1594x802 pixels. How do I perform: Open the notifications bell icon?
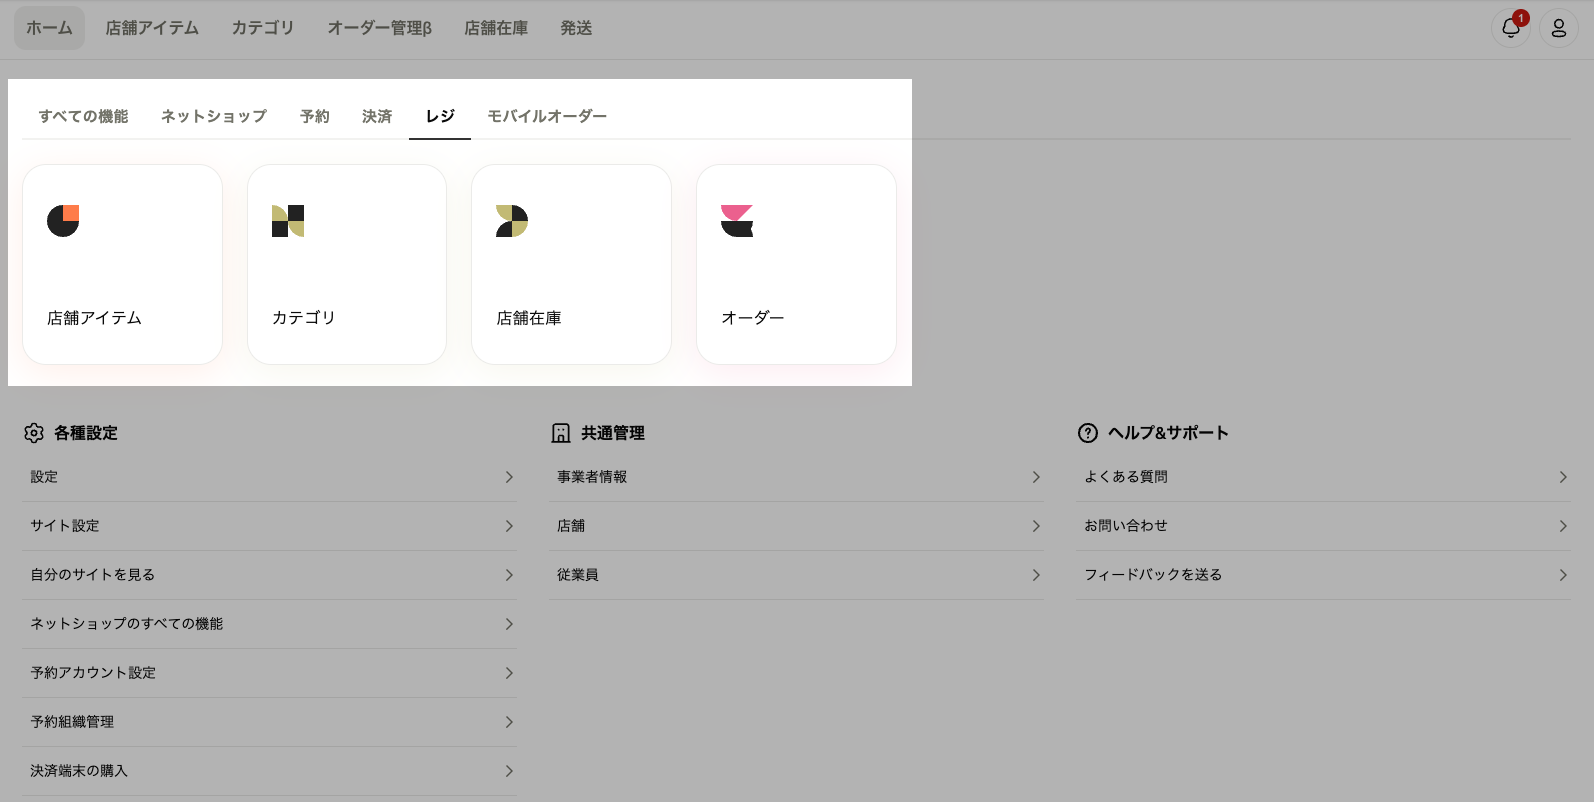pyautogui.click(x=1510, y=28)
